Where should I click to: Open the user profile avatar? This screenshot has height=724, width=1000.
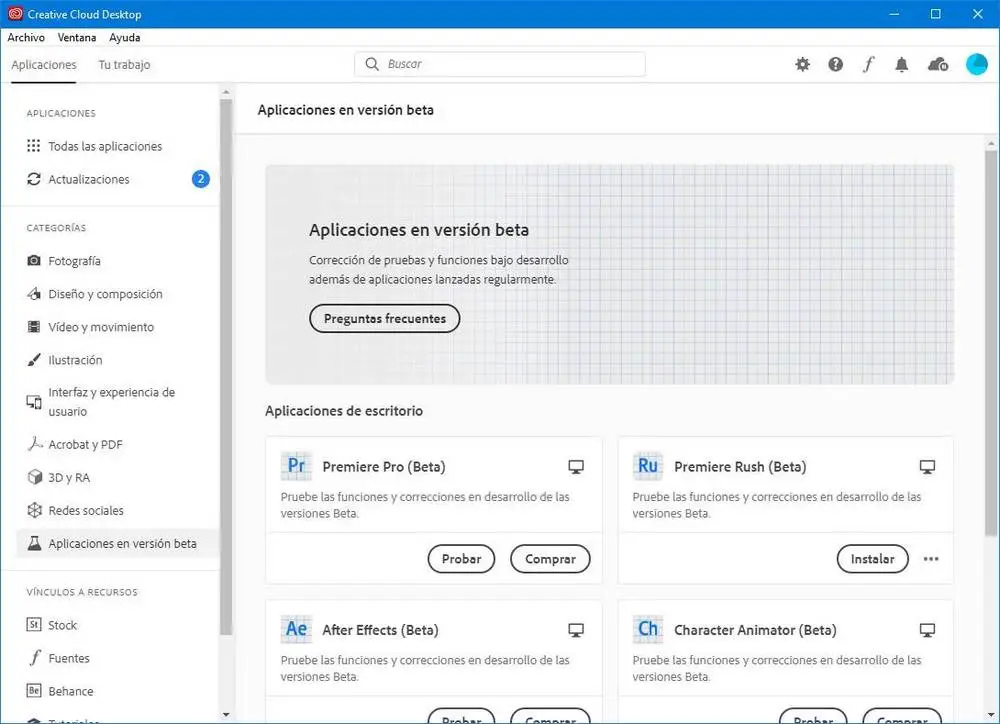pos(976,64)
